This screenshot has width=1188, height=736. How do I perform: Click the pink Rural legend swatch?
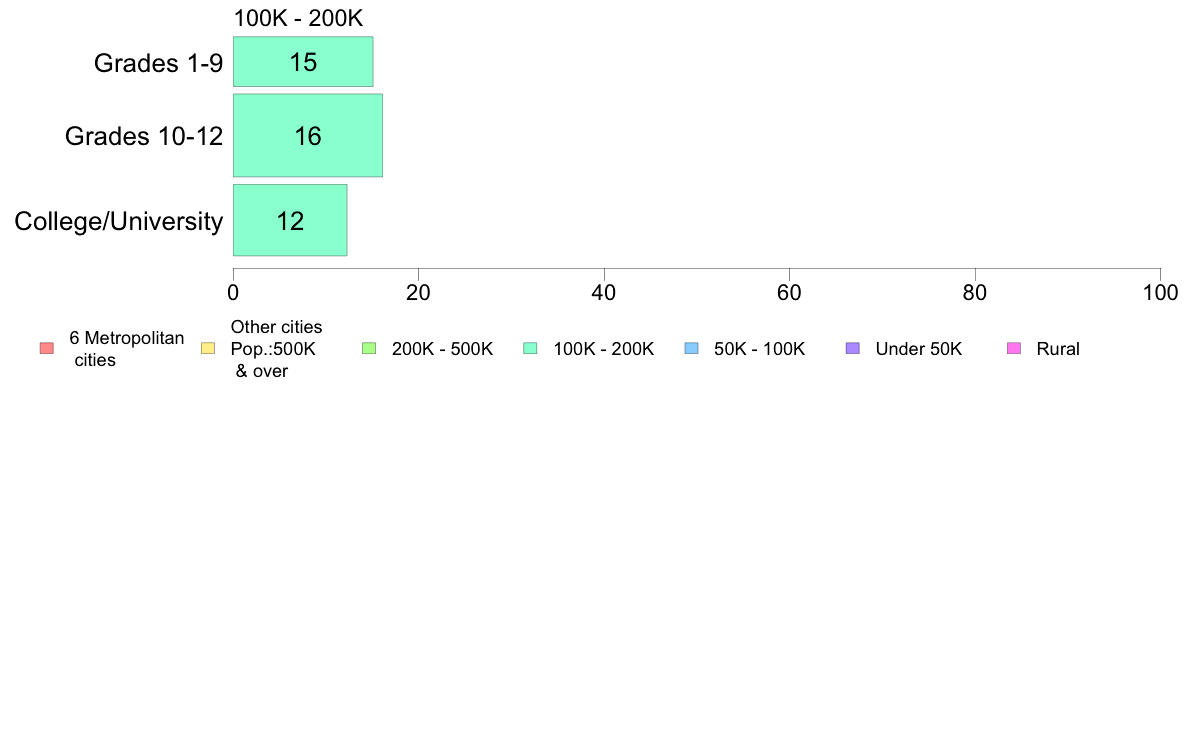(x=1014, y=349)
